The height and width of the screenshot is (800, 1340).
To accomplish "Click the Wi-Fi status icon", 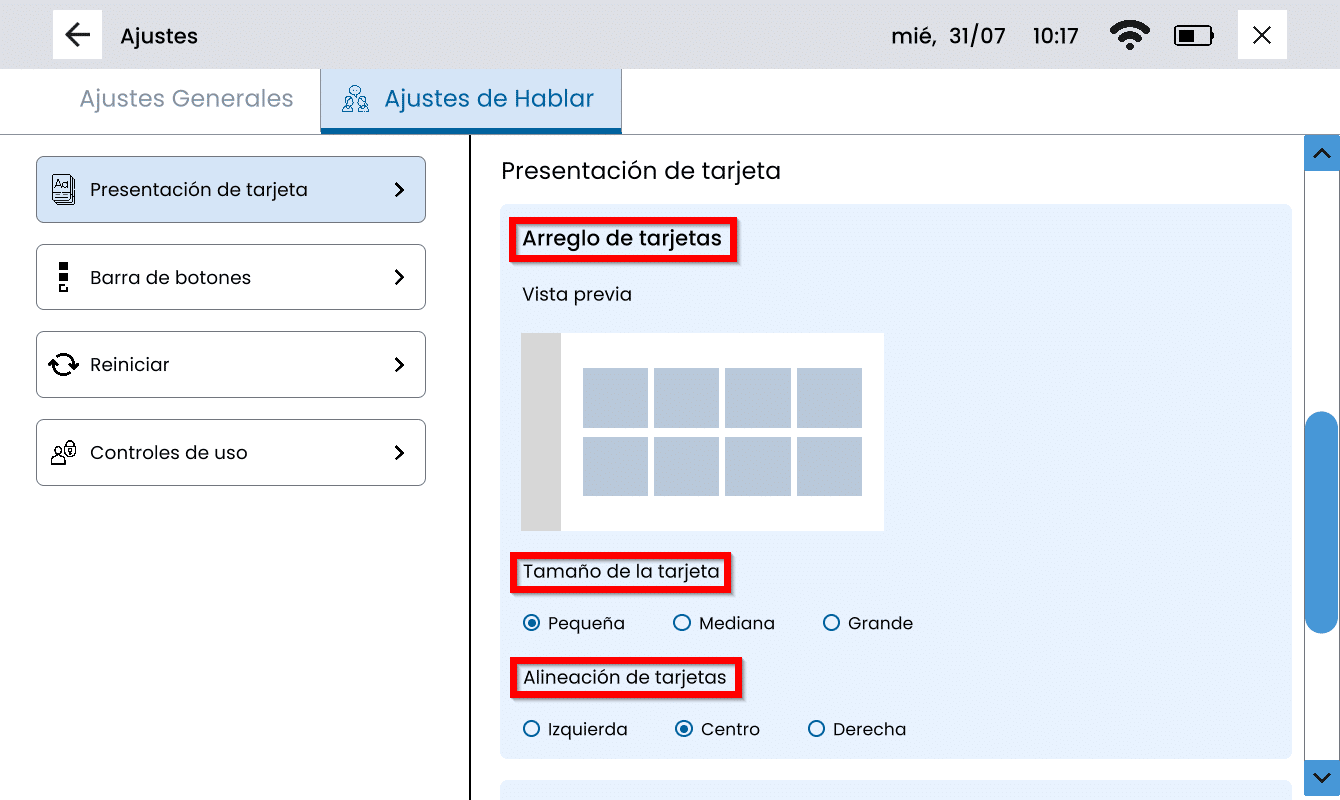I will pos(1129,36).
